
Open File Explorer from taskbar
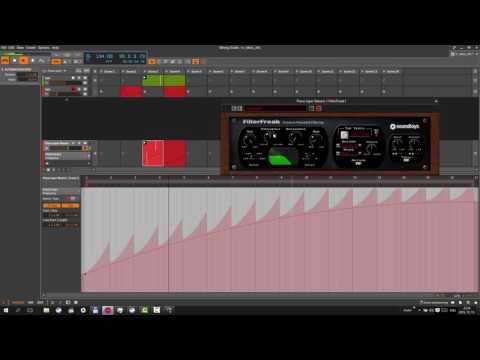(x=46, y=310)
